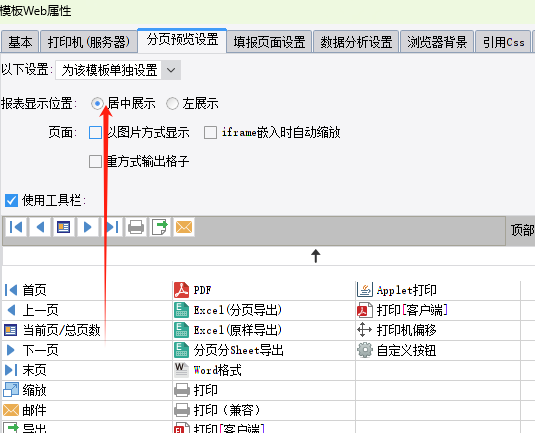
Task: Select the 居中展示 radio button
Action: pos(98,103)
